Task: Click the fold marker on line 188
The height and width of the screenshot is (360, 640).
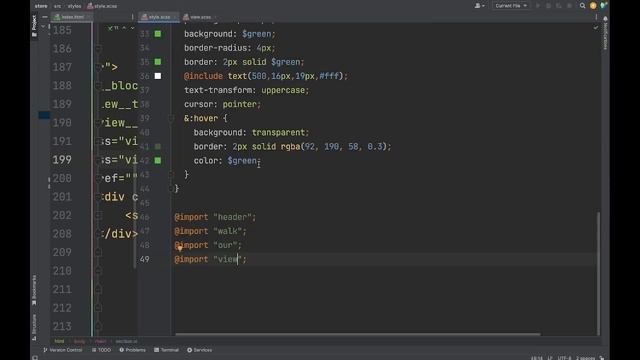Action: [x=98, y=86]
